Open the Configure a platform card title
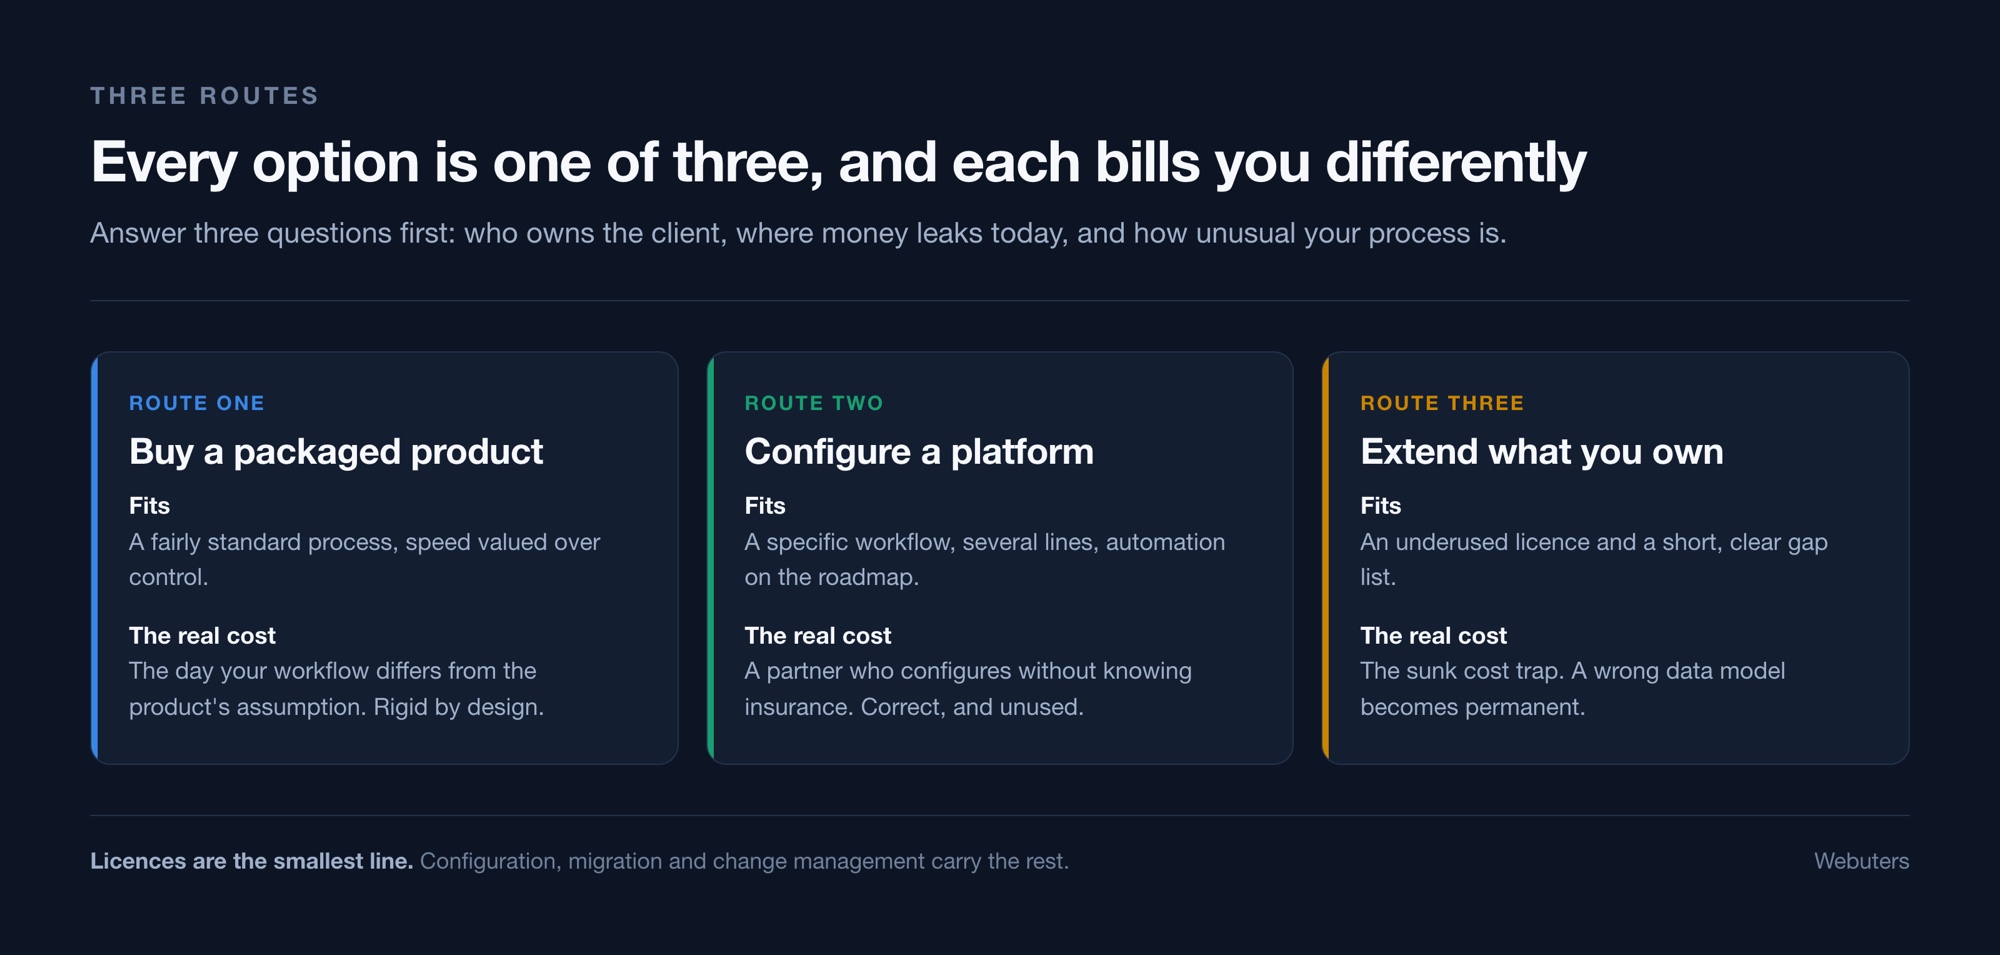The width and height of the screenshot is (2000, 955). click(919, 452)
